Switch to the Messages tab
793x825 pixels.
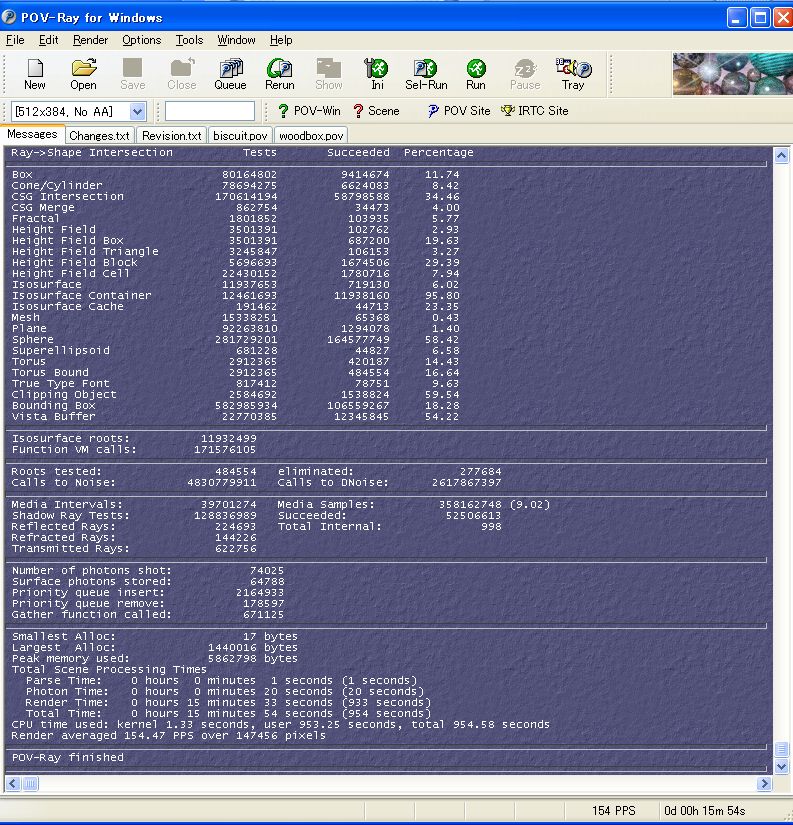tap(32, 134)
